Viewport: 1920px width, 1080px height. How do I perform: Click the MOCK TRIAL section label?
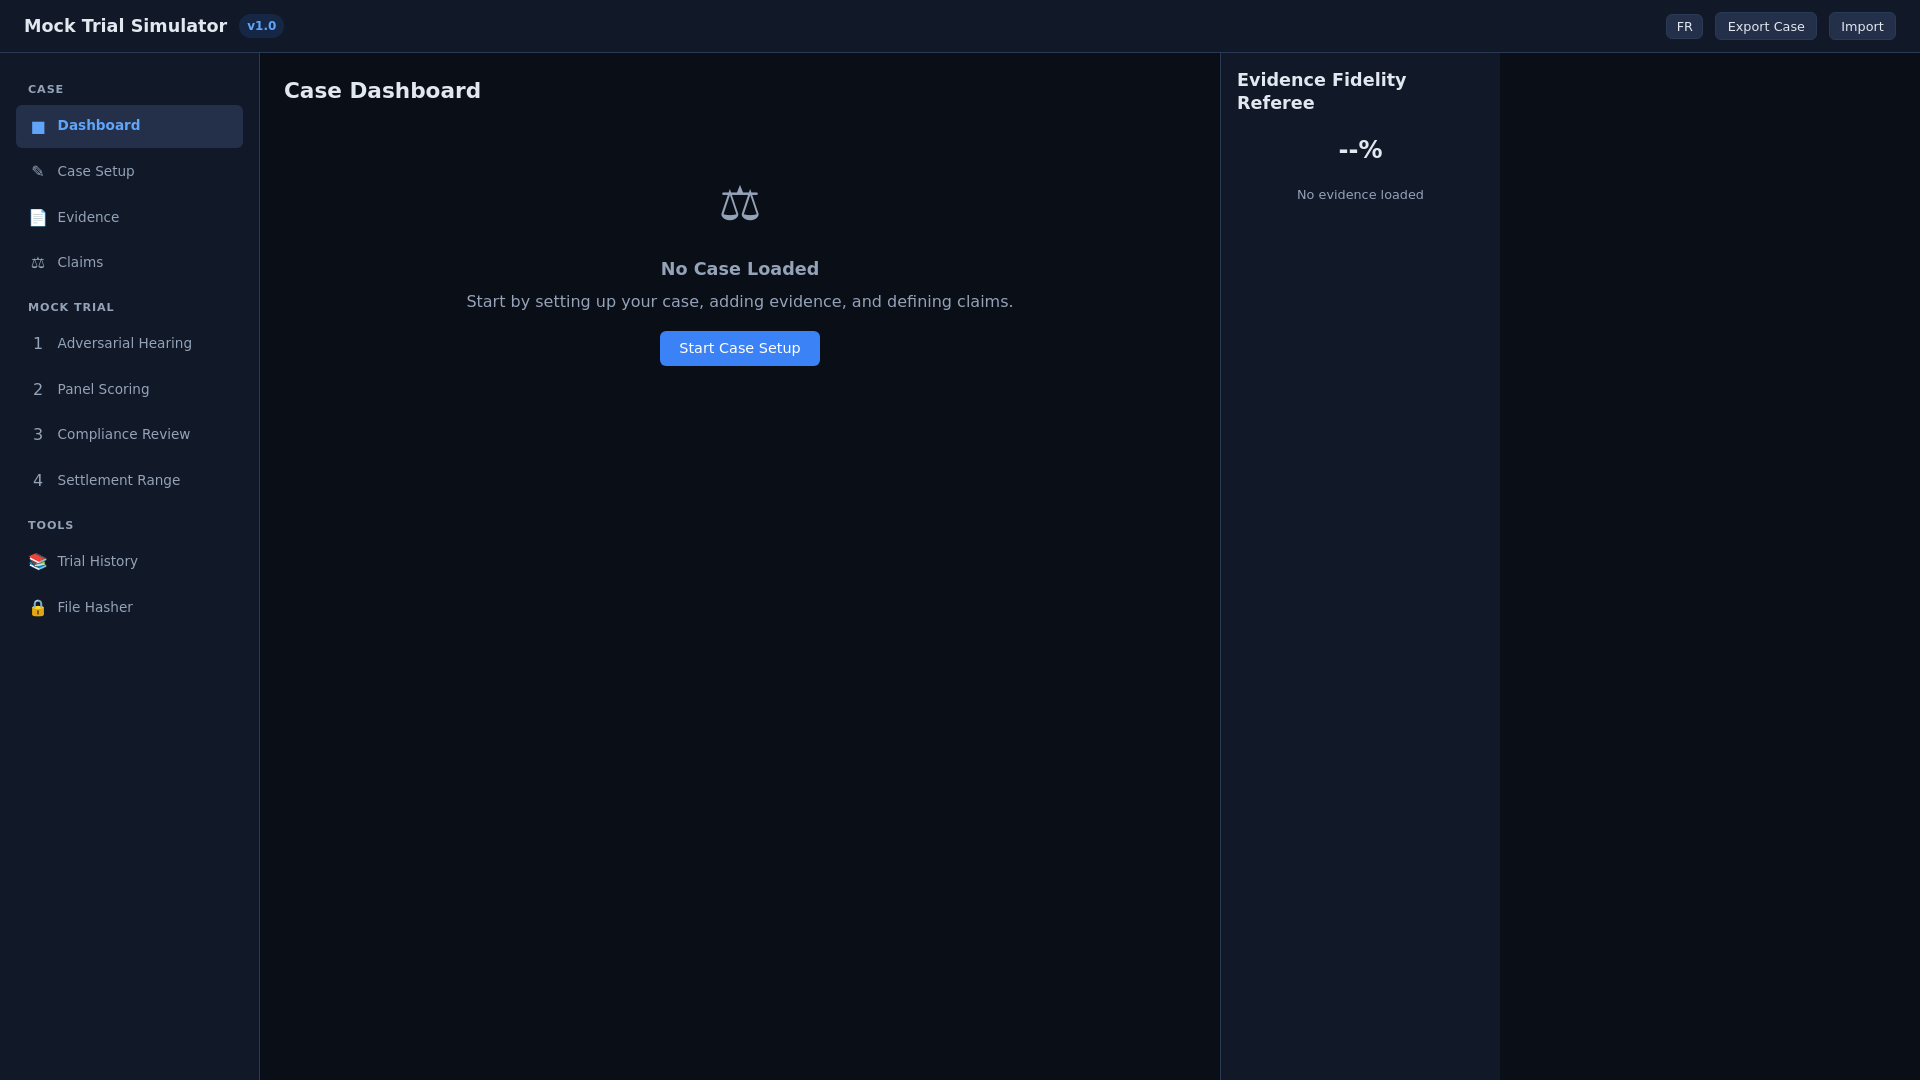(71, 308)
